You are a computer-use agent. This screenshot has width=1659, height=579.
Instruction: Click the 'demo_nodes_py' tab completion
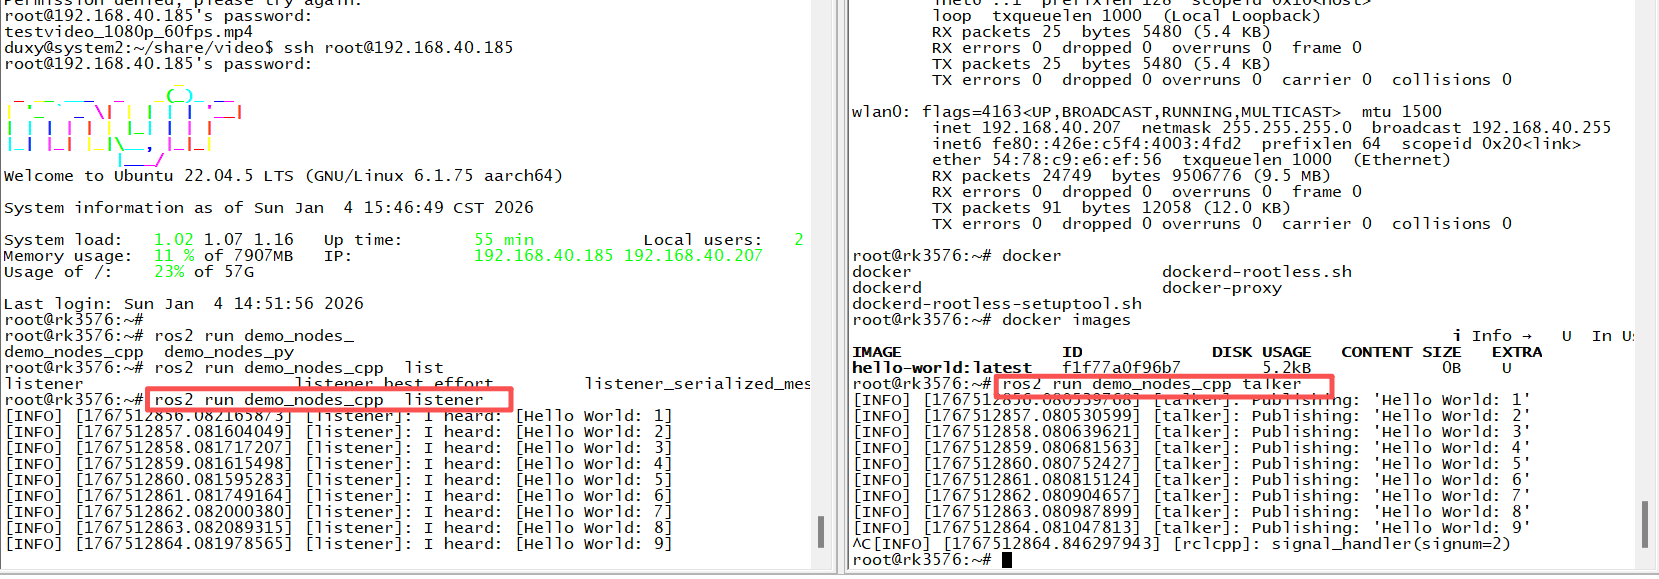pyautogui.click(x=229, y=352)
